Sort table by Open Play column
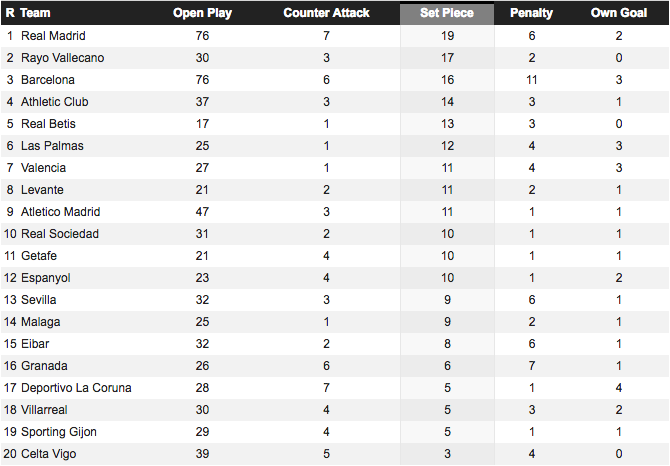Screen dimensions: 670x466 (x=203, y=13)
